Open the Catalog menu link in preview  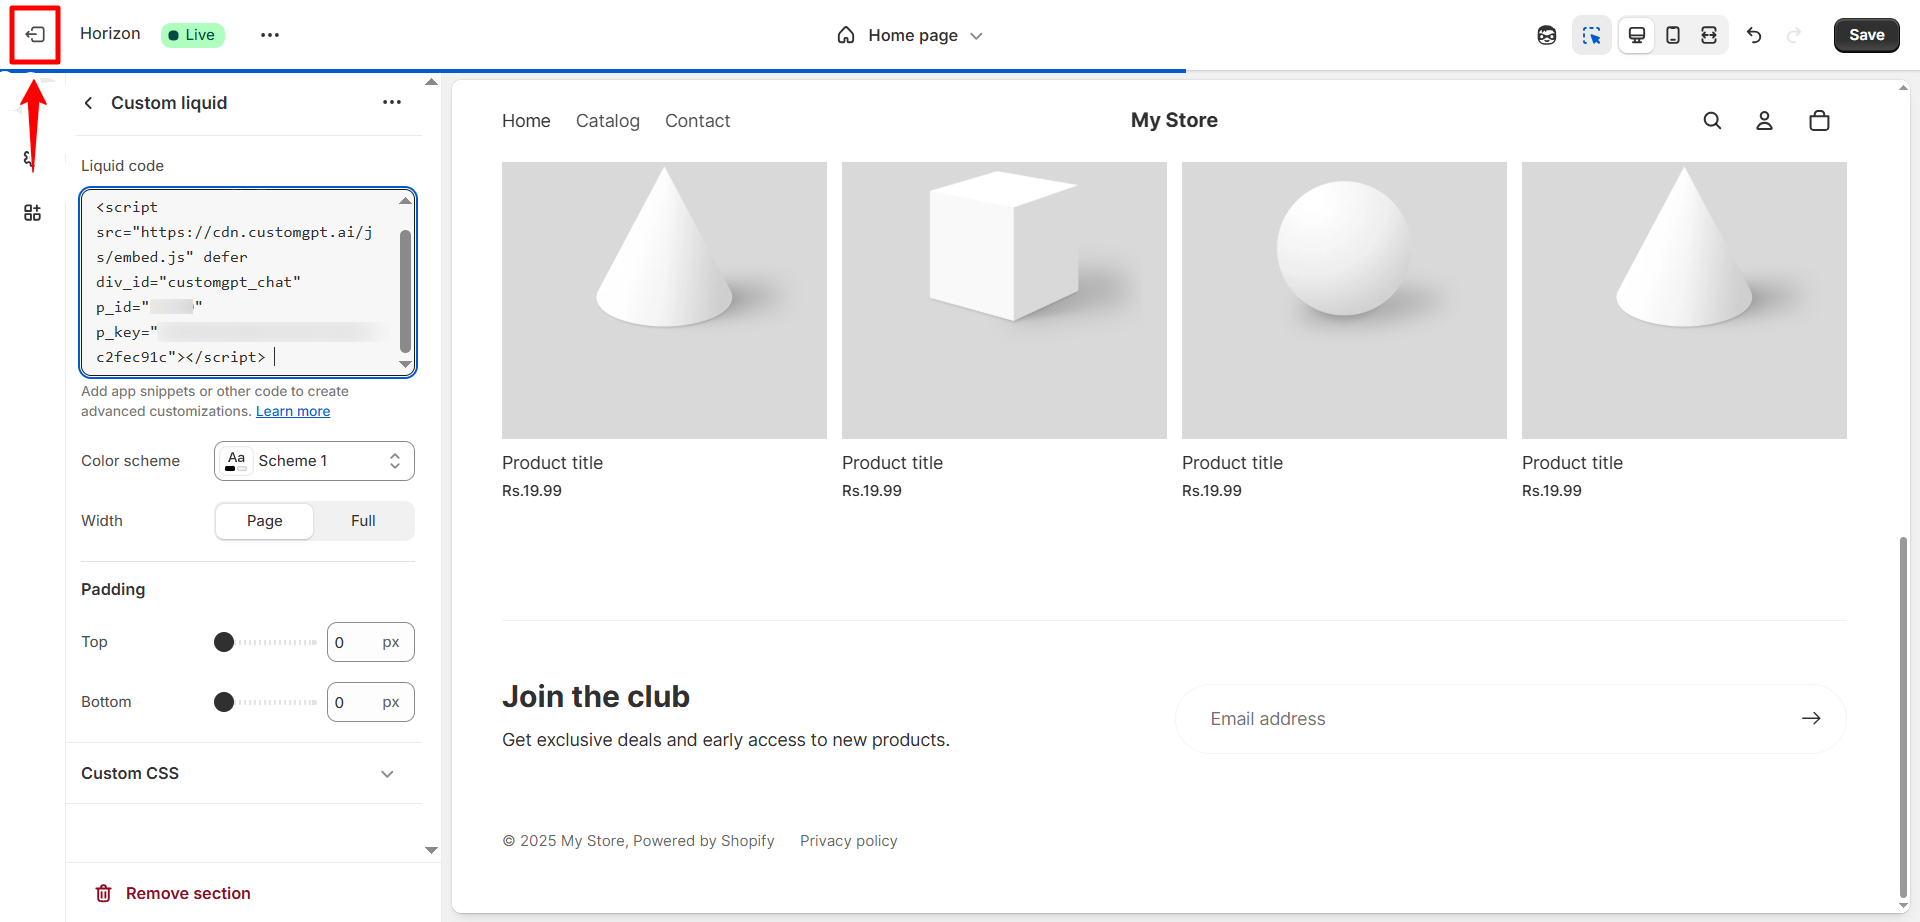coord(608,121)
